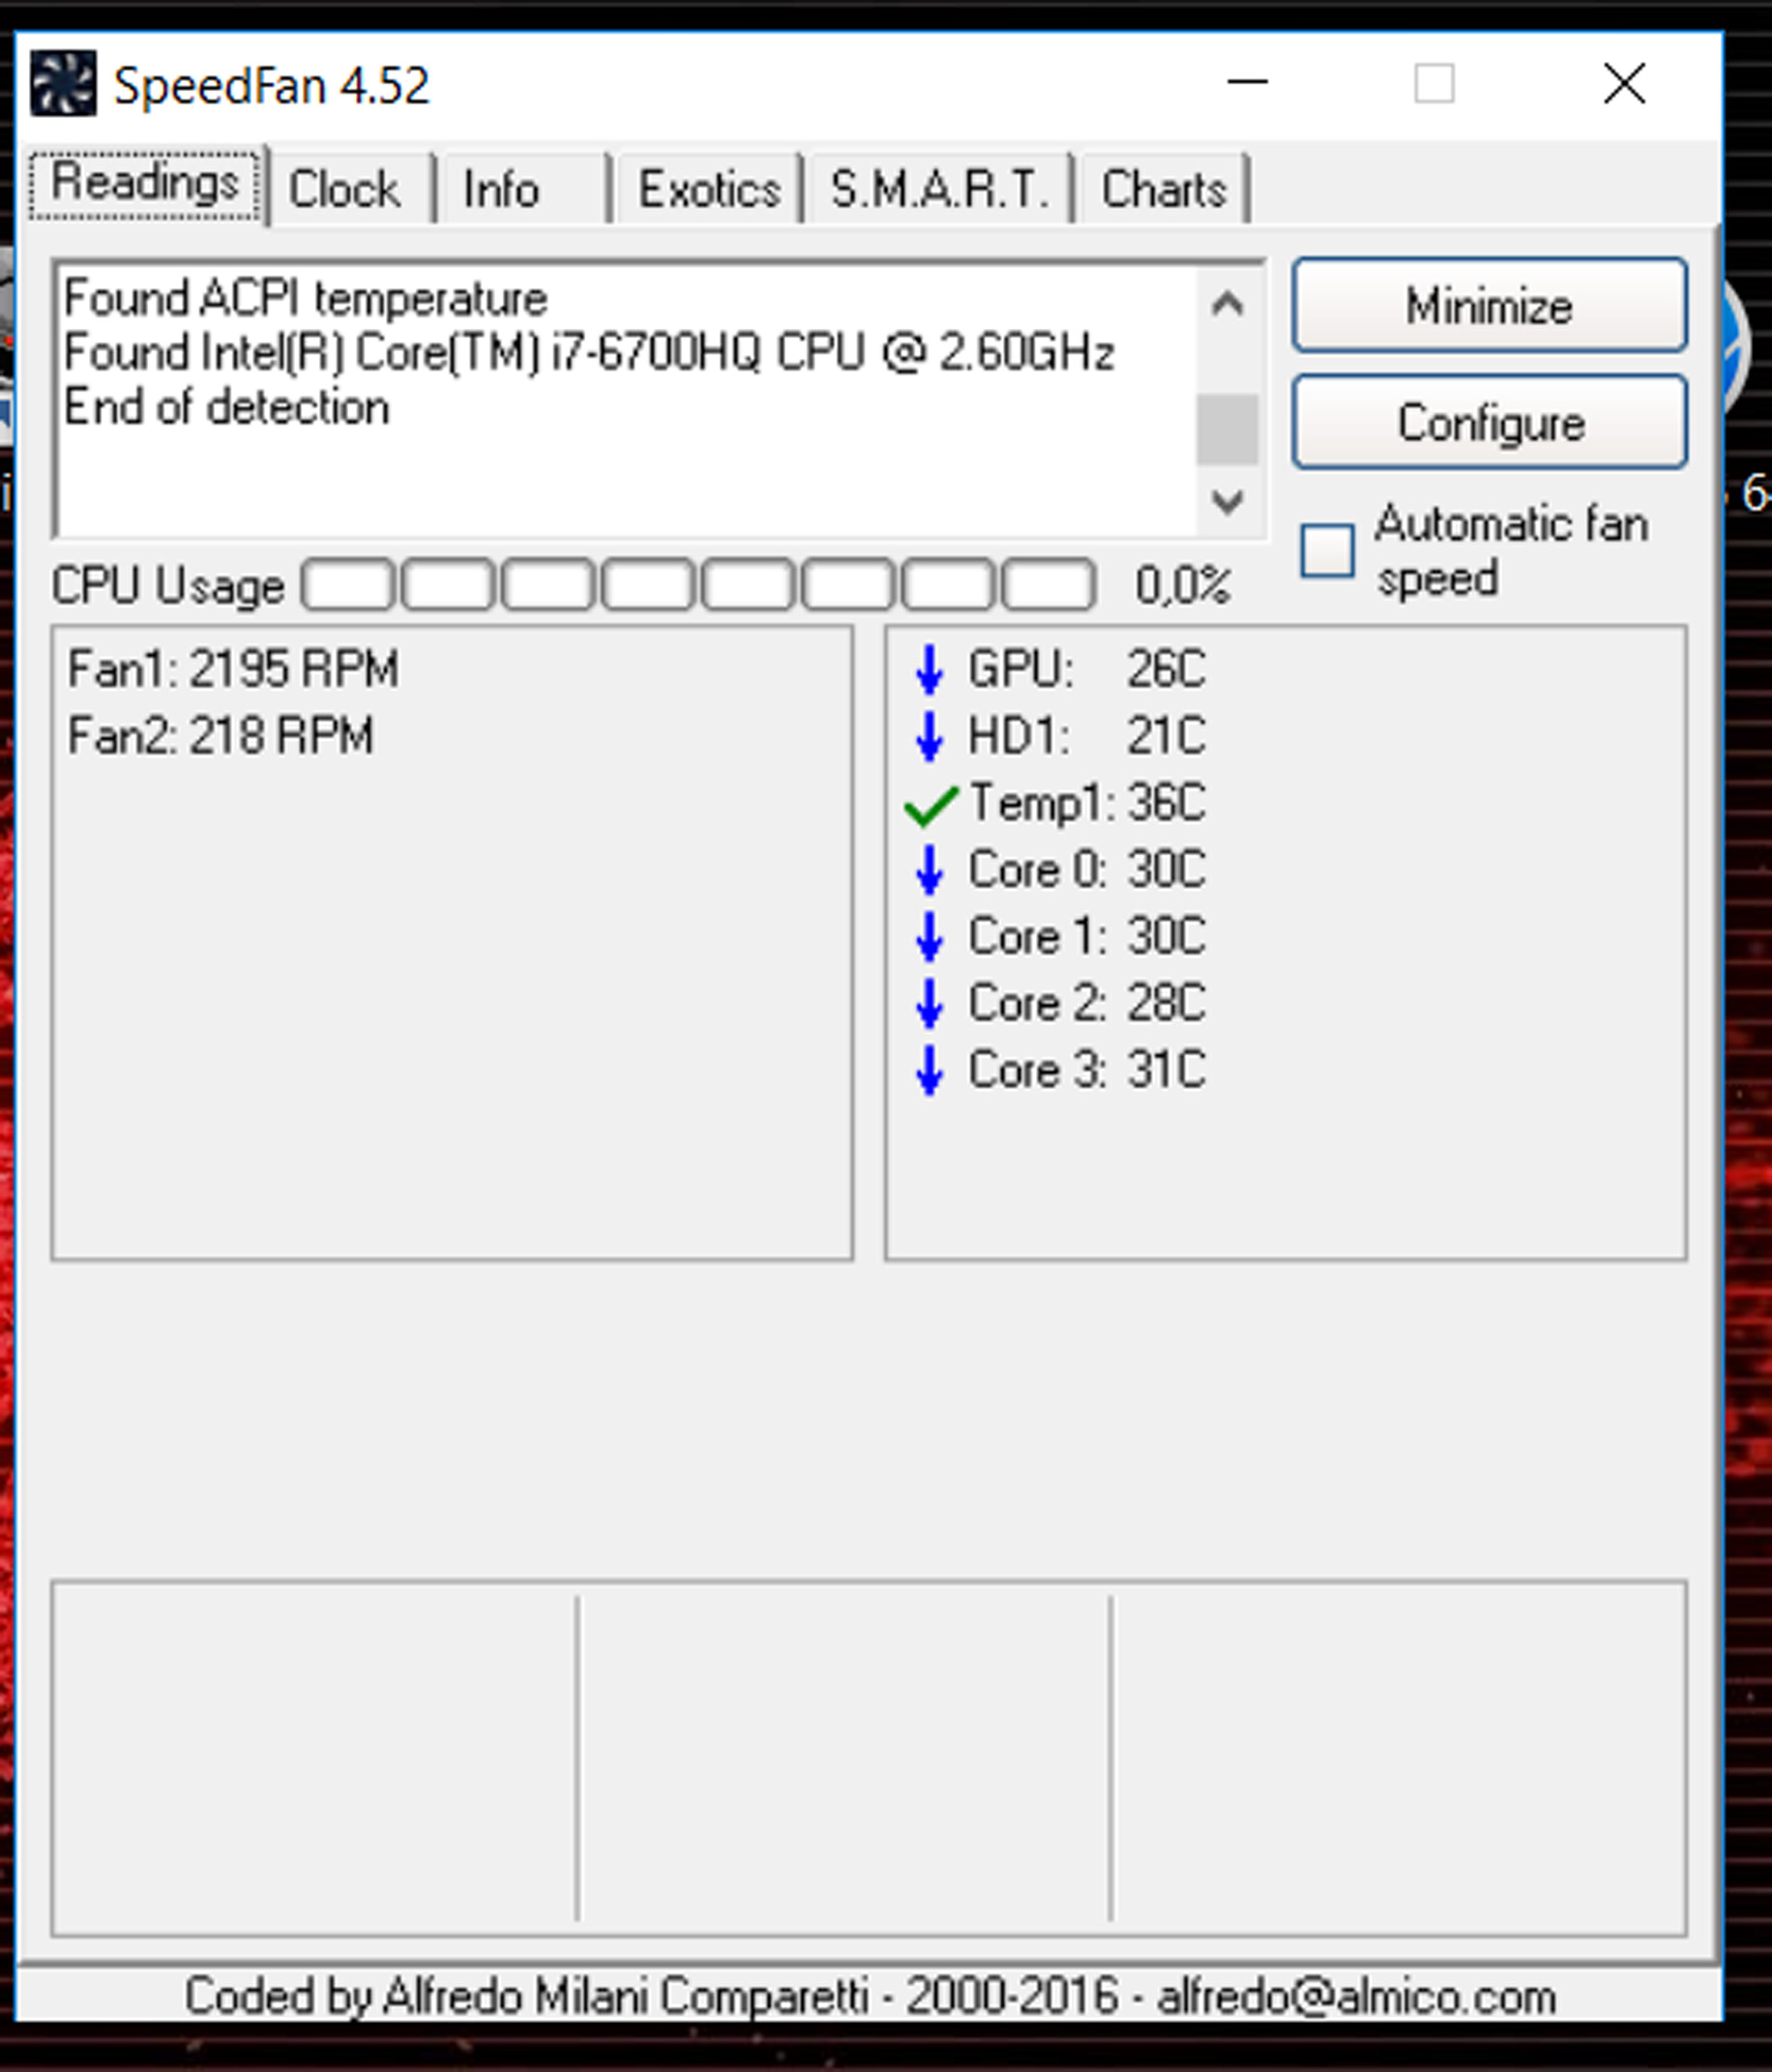The width and height of the screenshot is (1772, 2072).
Task: Select the Fan1: 2195 RPM reading
Action: (233, 669)
